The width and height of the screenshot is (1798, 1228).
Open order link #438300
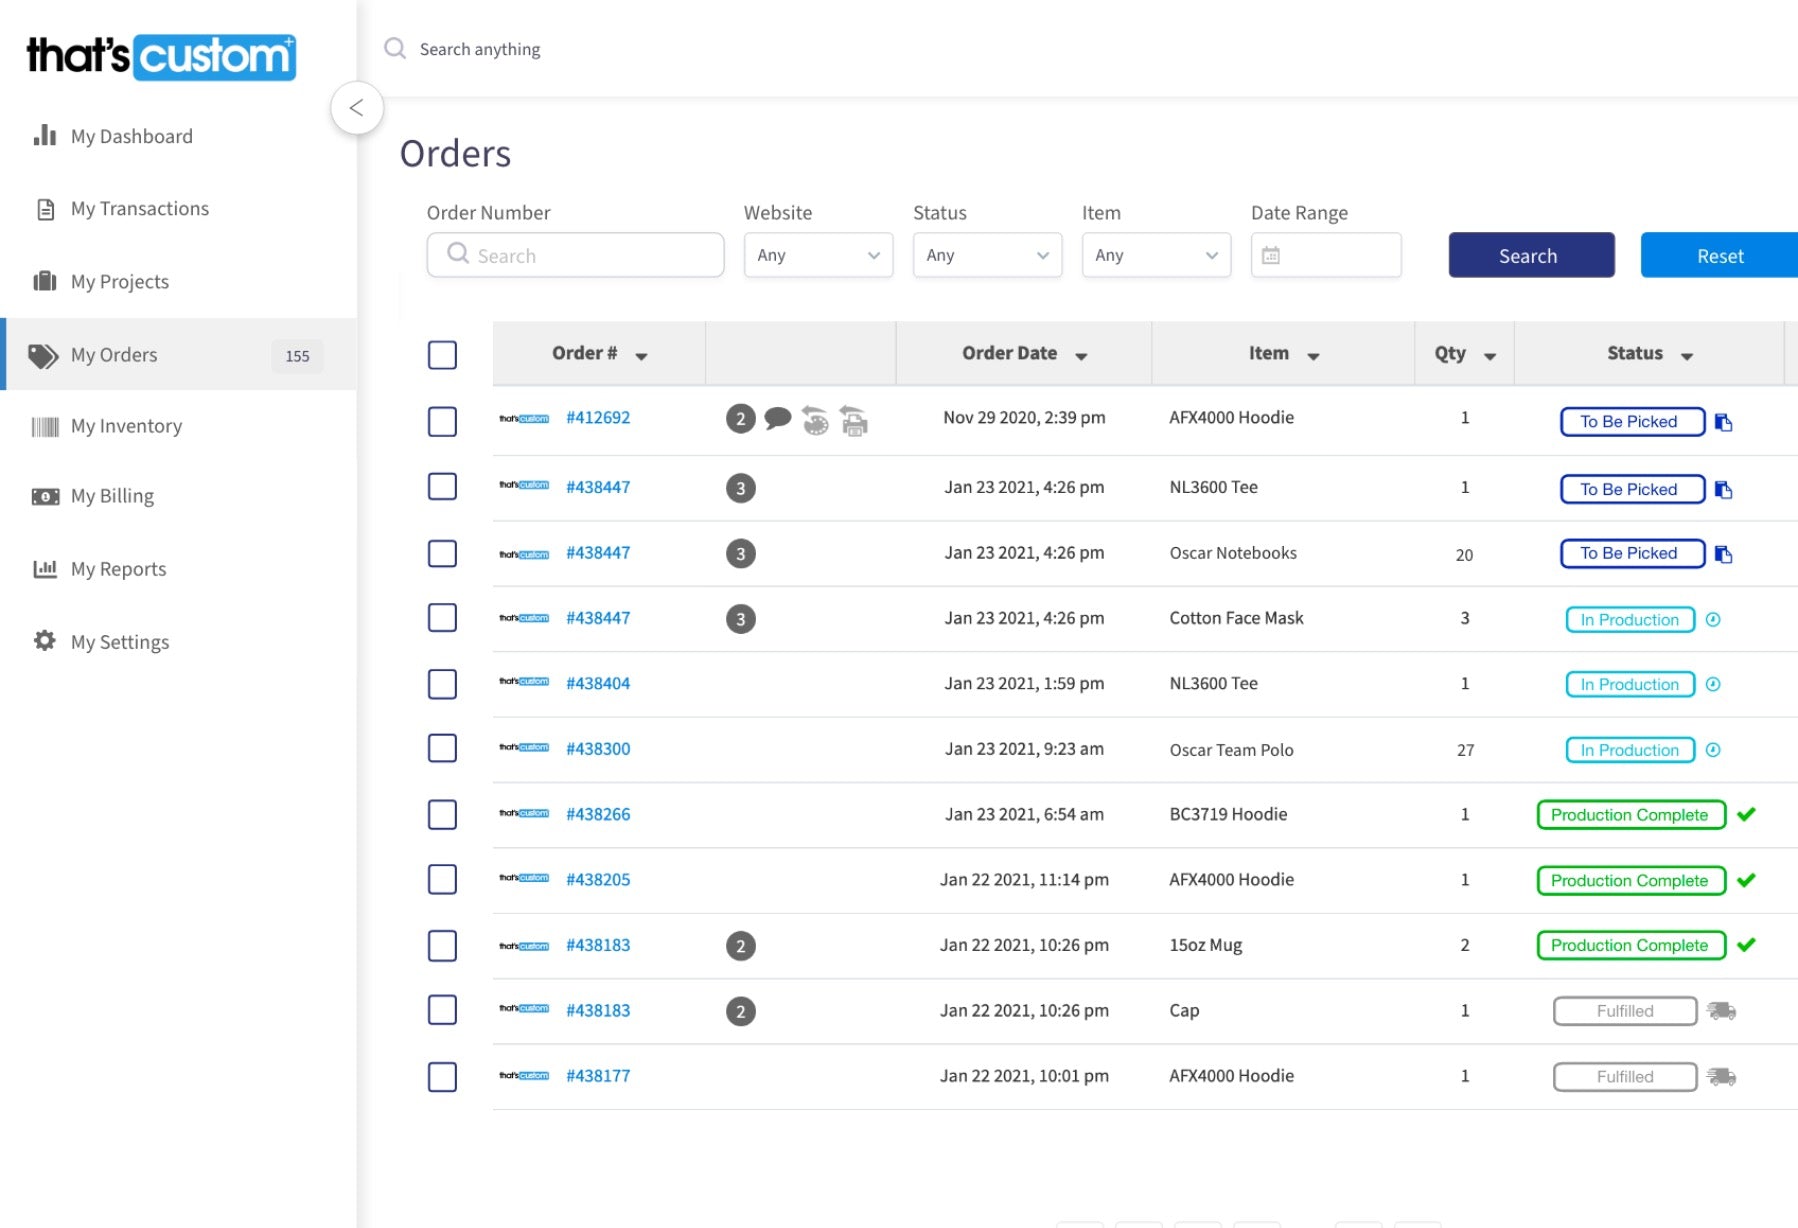coord(598,749)
